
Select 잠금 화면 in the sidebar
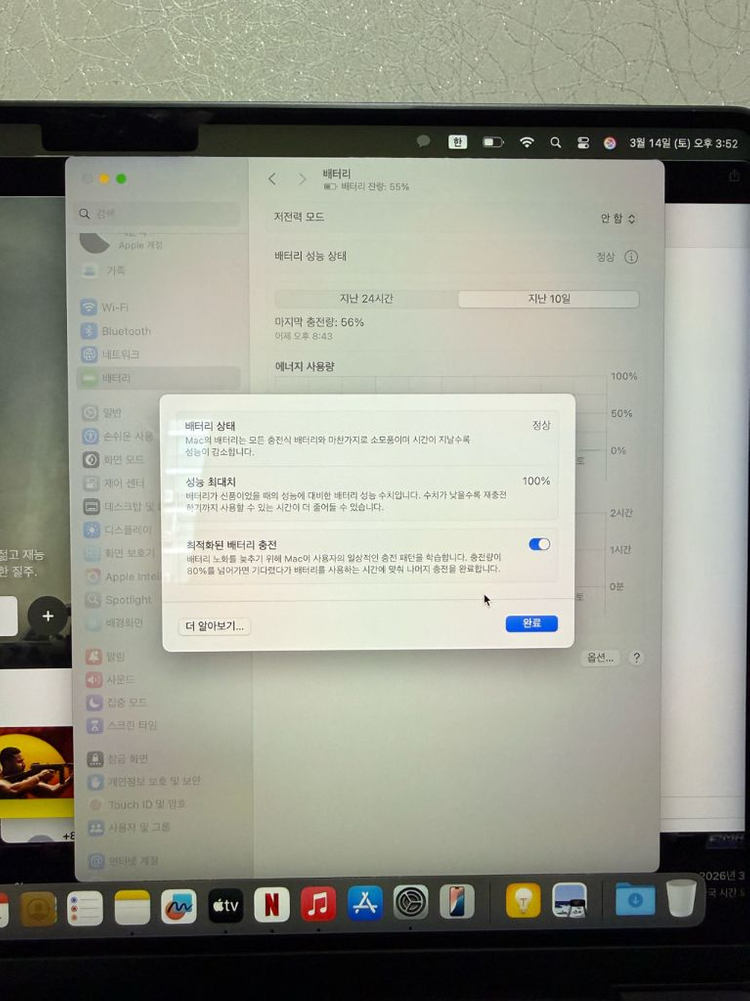(x=117, y=758)
